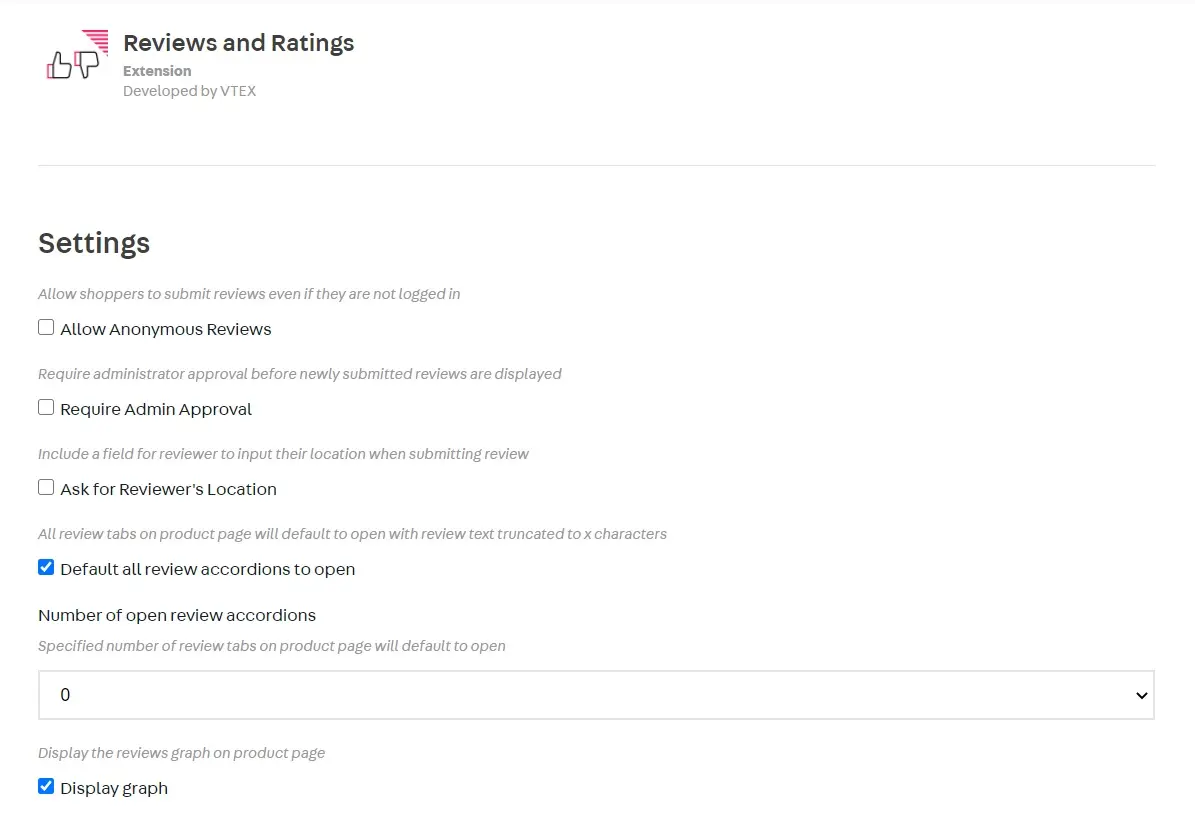Disable the Display graph checkbox

pos(46,787)
